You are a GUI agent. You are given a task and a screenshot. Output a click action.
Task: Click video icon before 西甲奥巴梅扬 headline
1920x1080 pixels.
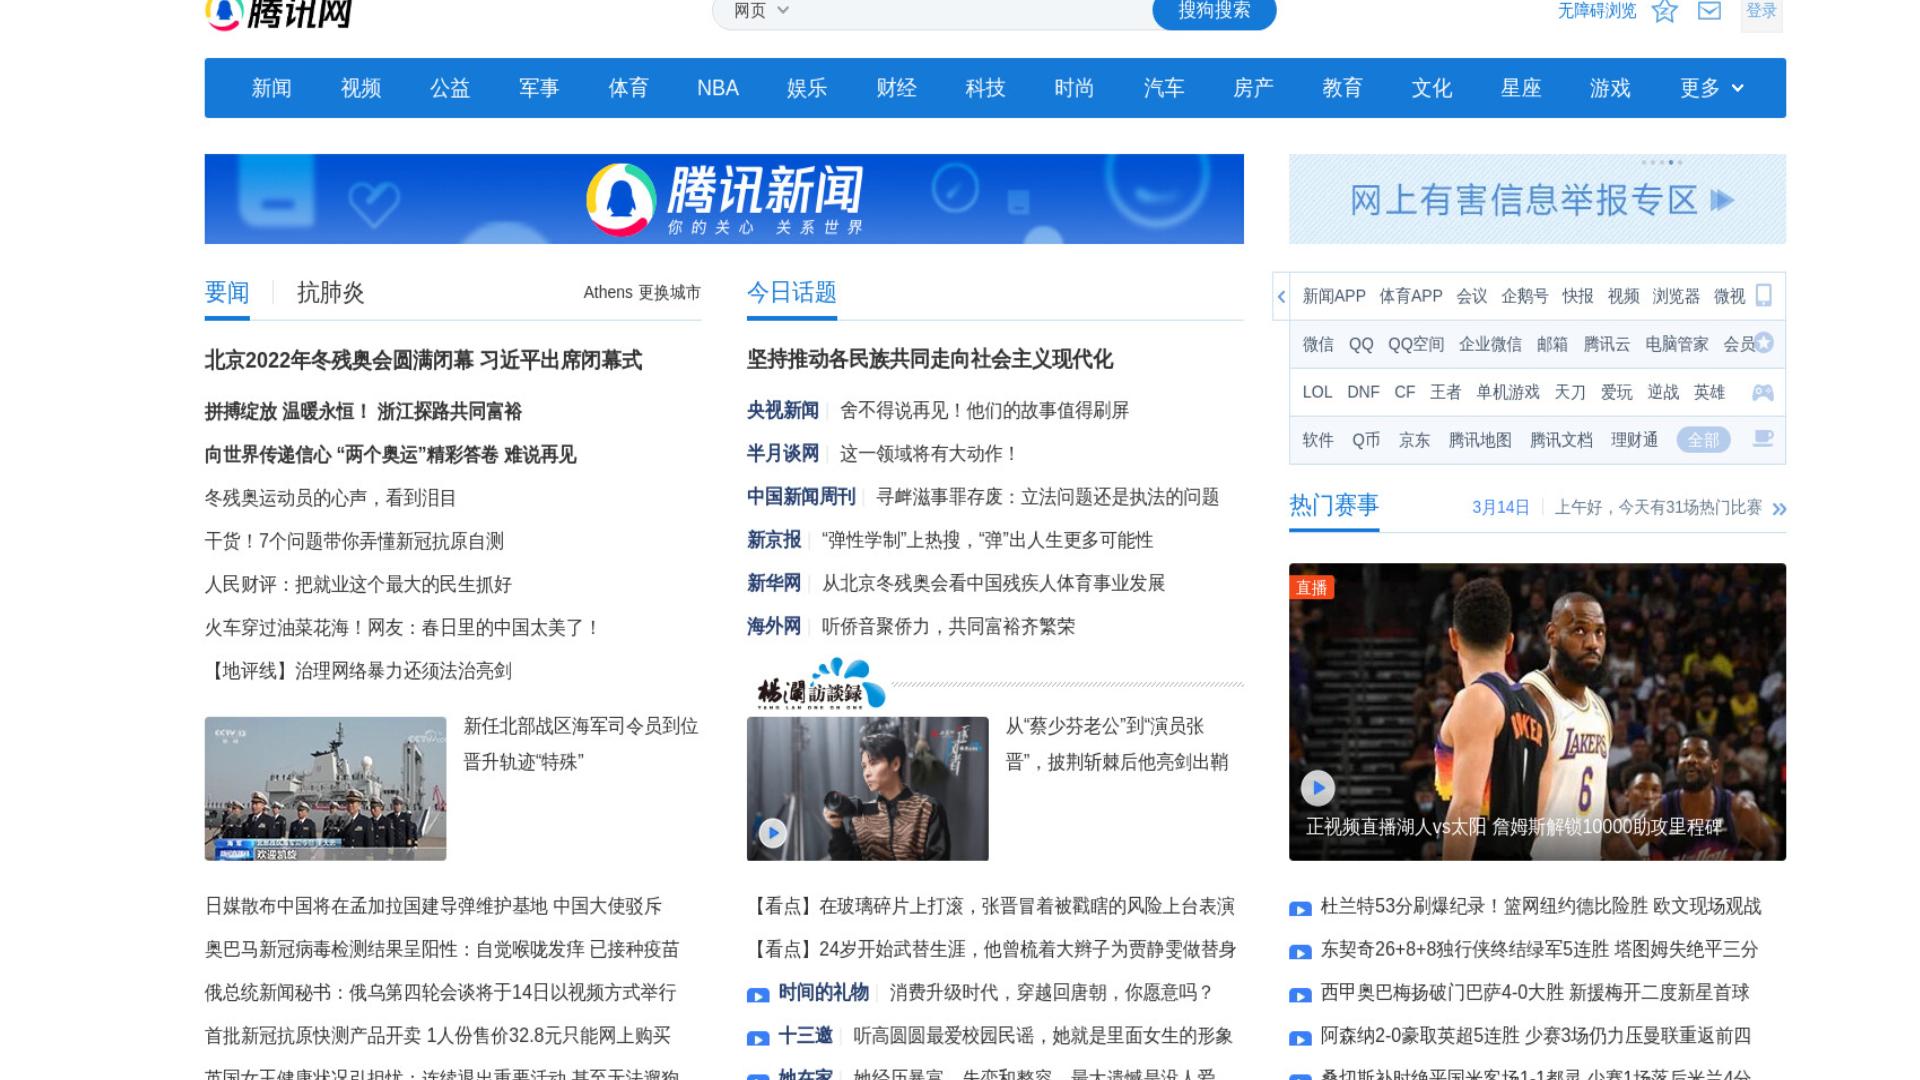[x=1300, y=995]
